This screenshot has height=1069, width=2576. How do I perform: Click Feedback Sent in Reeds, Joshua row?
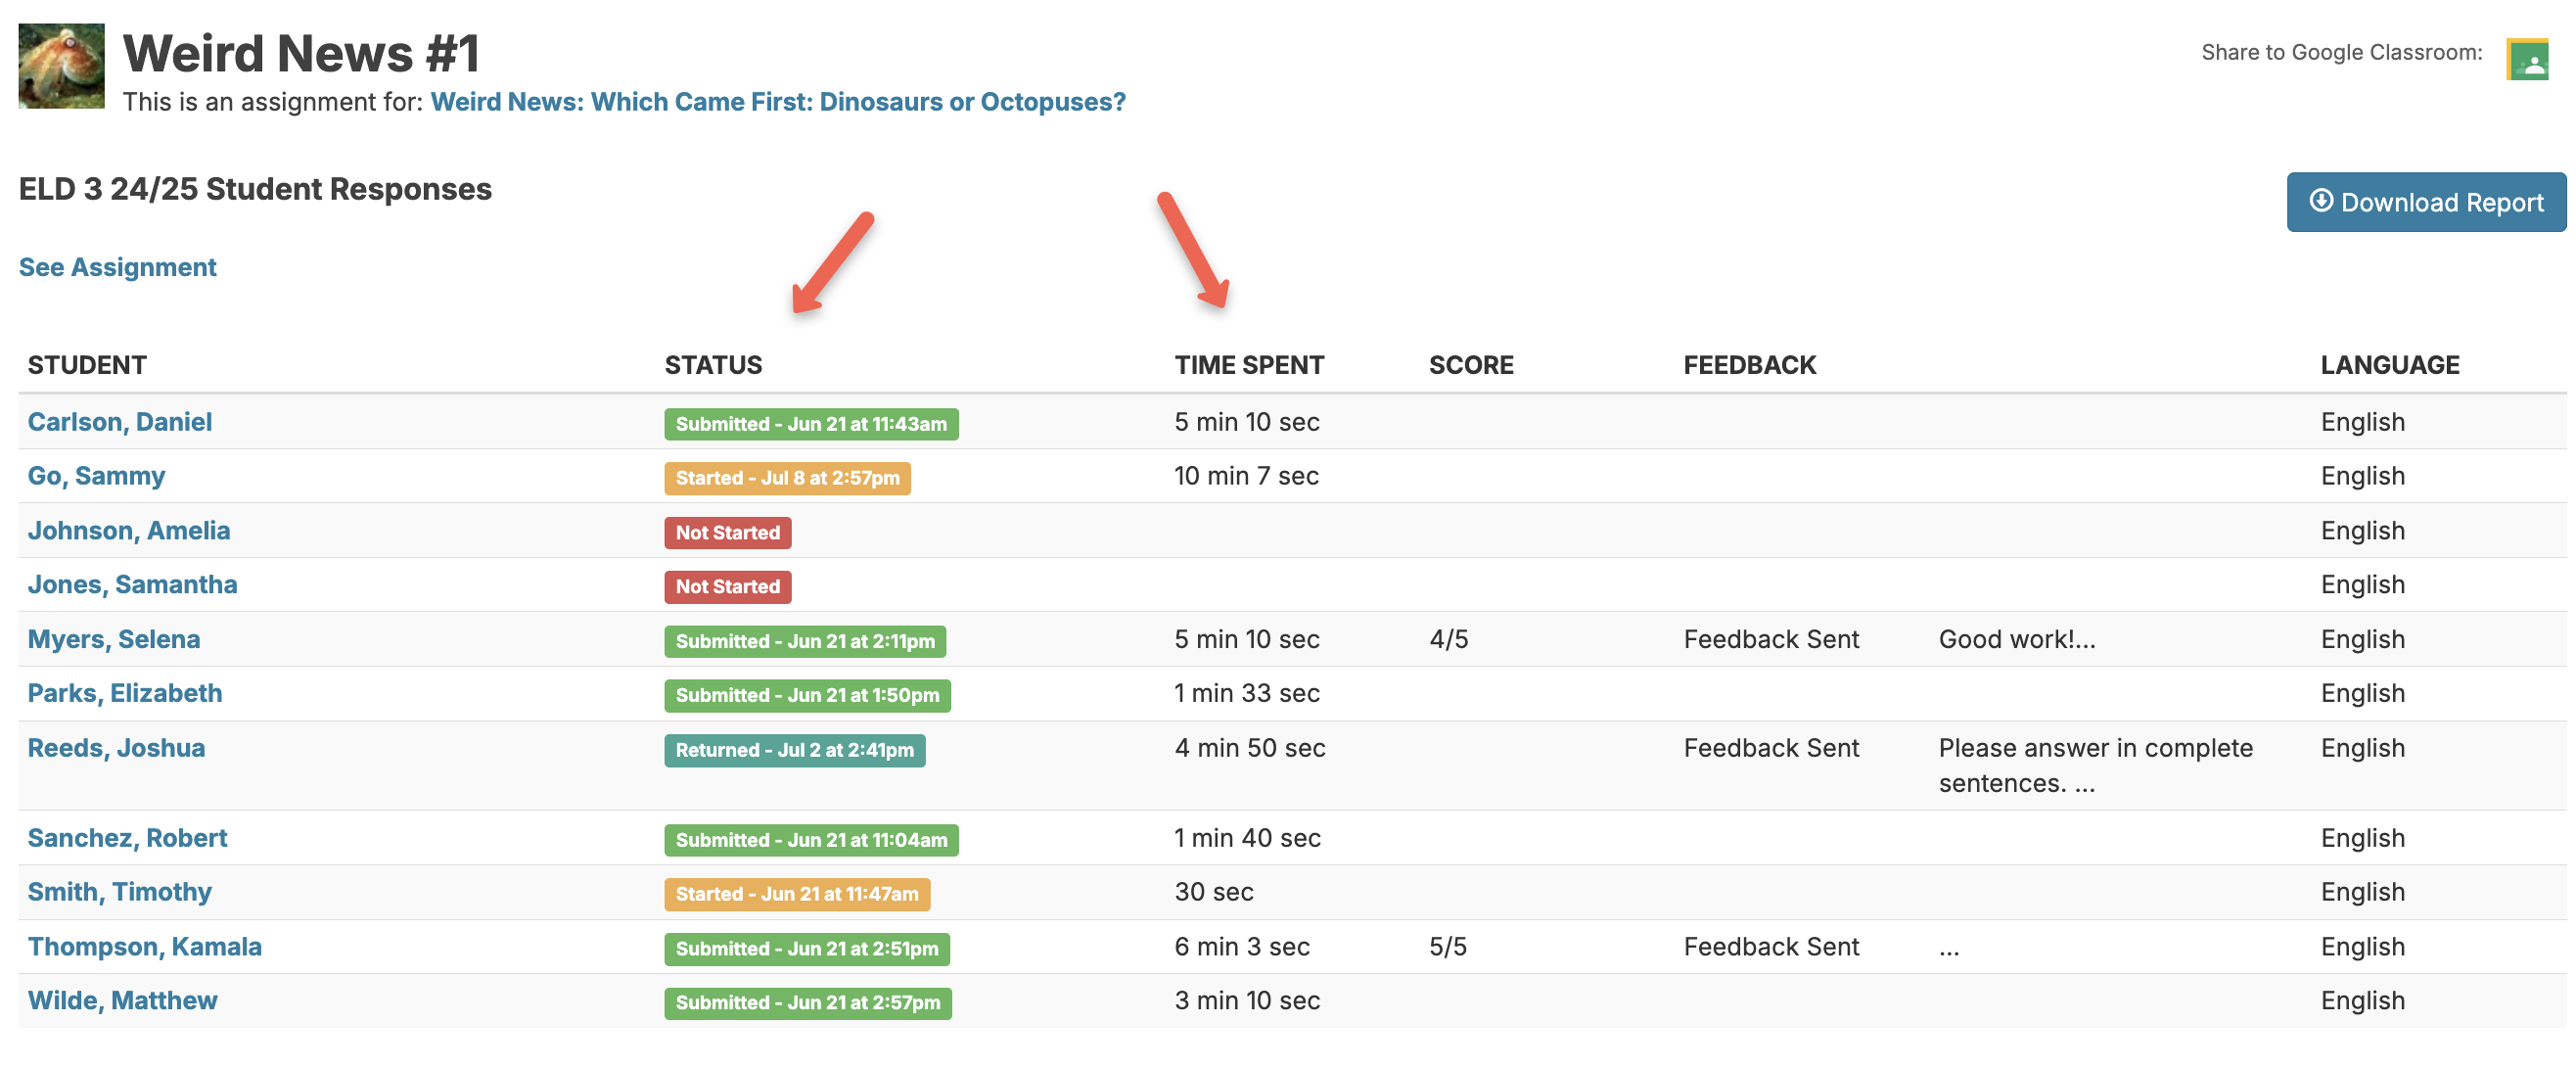click(1771, 749)
